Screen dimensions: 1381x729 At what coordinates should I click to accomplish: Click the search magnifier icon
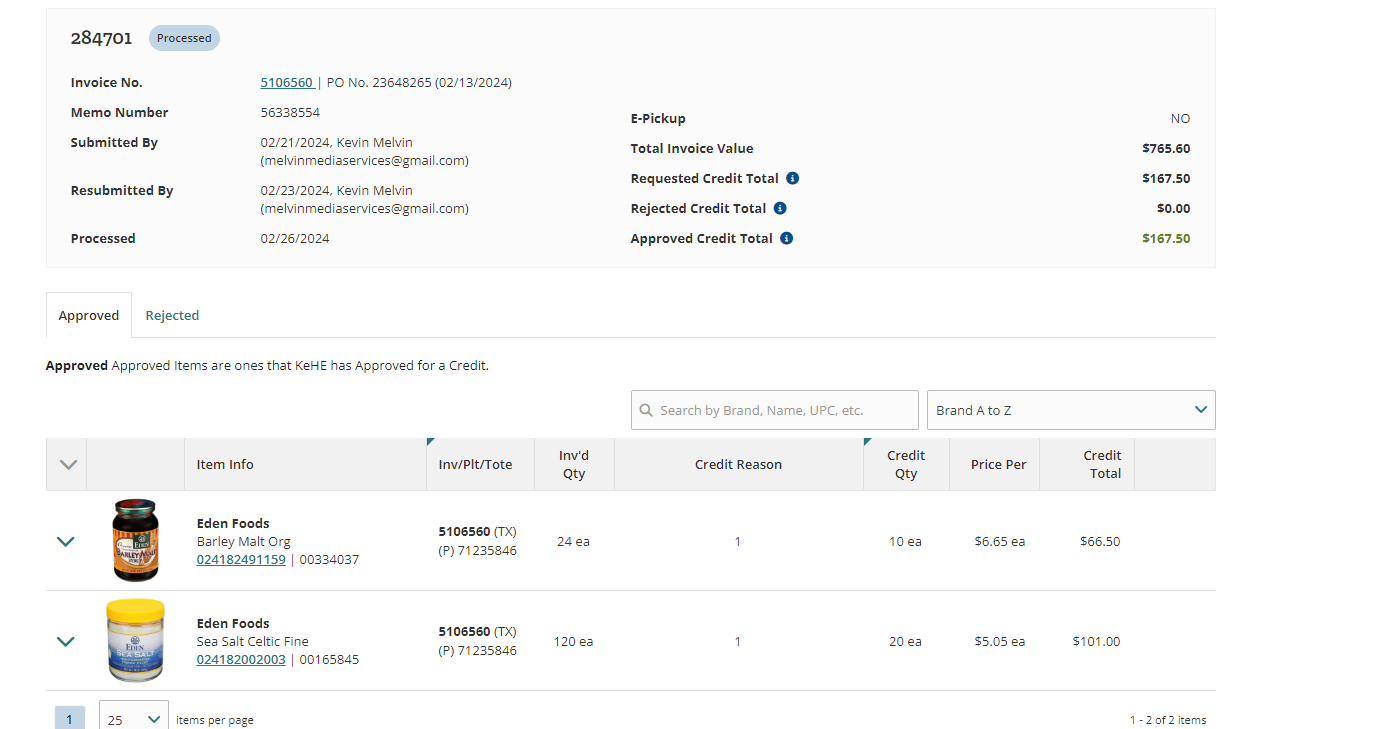(x=646, y=410)
